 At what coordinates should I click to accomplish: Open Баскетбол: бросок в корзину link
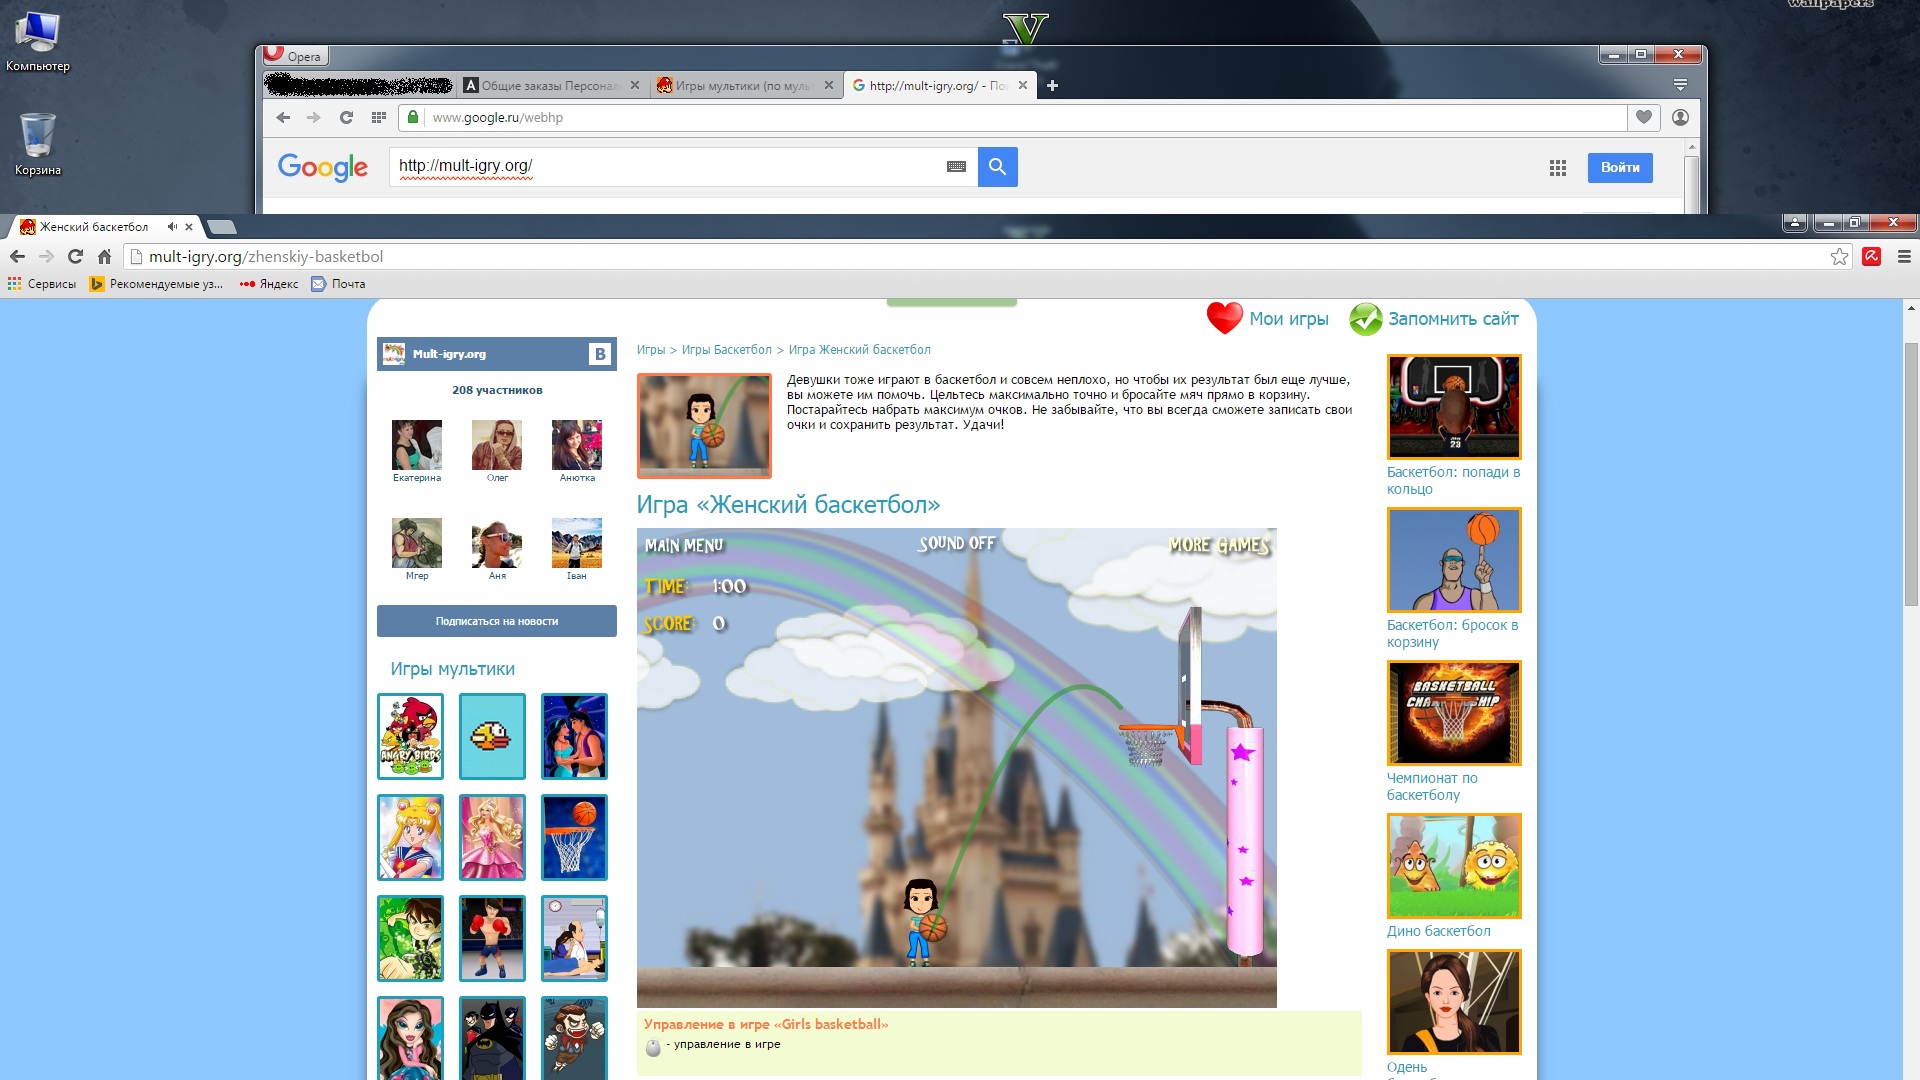[1452, 634]
